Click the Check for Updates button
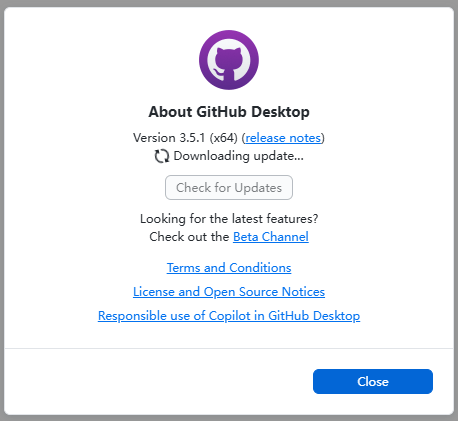Image resolution: width=458 pixels, height=421 pixels. (x=229, y=188)
